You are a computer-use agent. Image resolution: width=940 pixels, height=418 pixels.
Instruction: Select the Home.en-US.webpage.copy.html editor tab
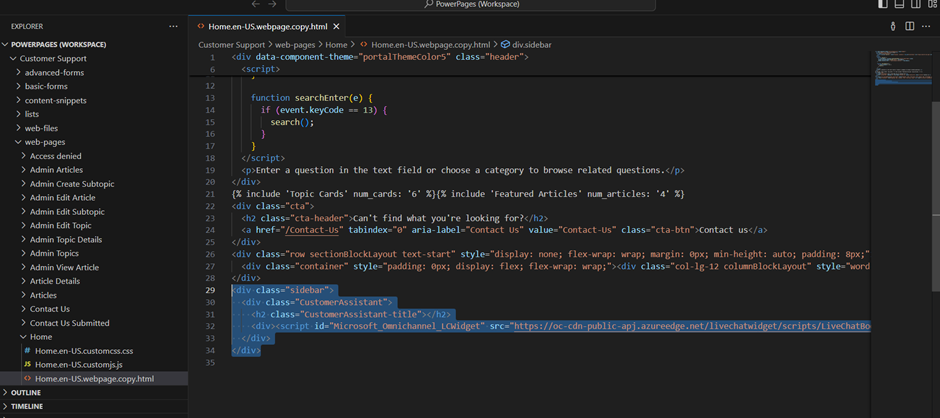tap(267, 26)
